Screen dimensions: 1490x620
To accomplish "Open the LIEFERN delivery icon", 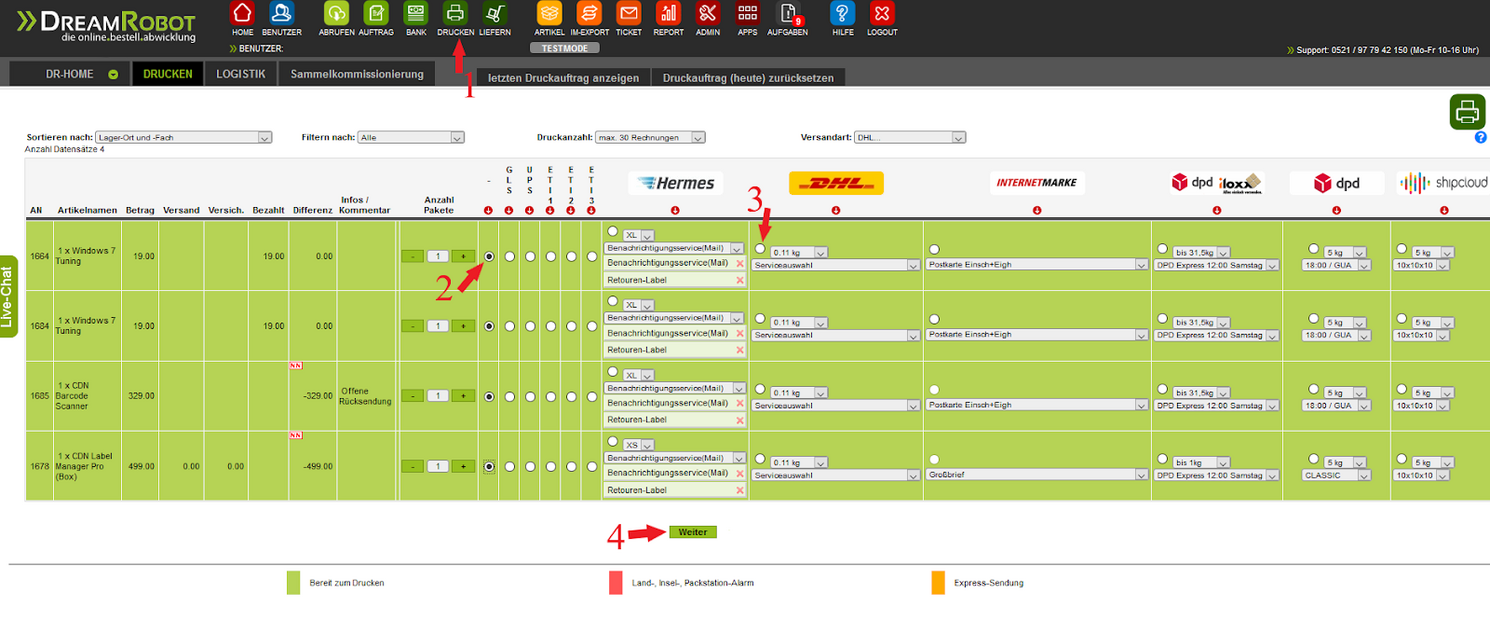I will 495,13.
